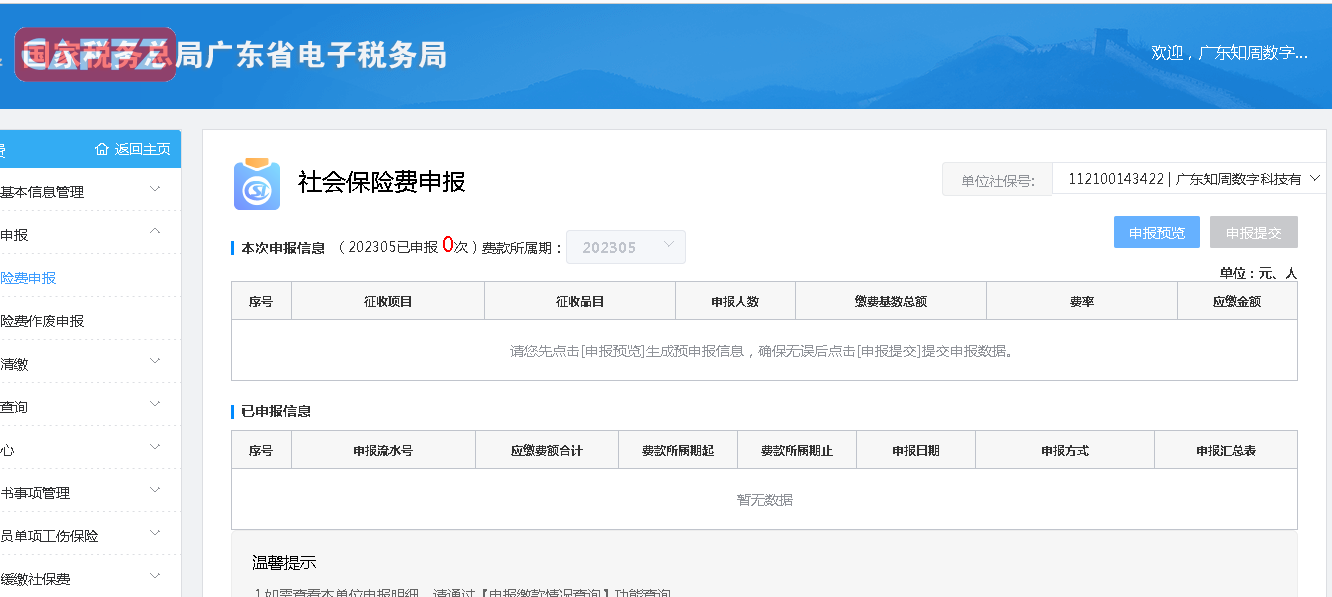Expand the 查询 sidebar menu chevron

[155, 404]
